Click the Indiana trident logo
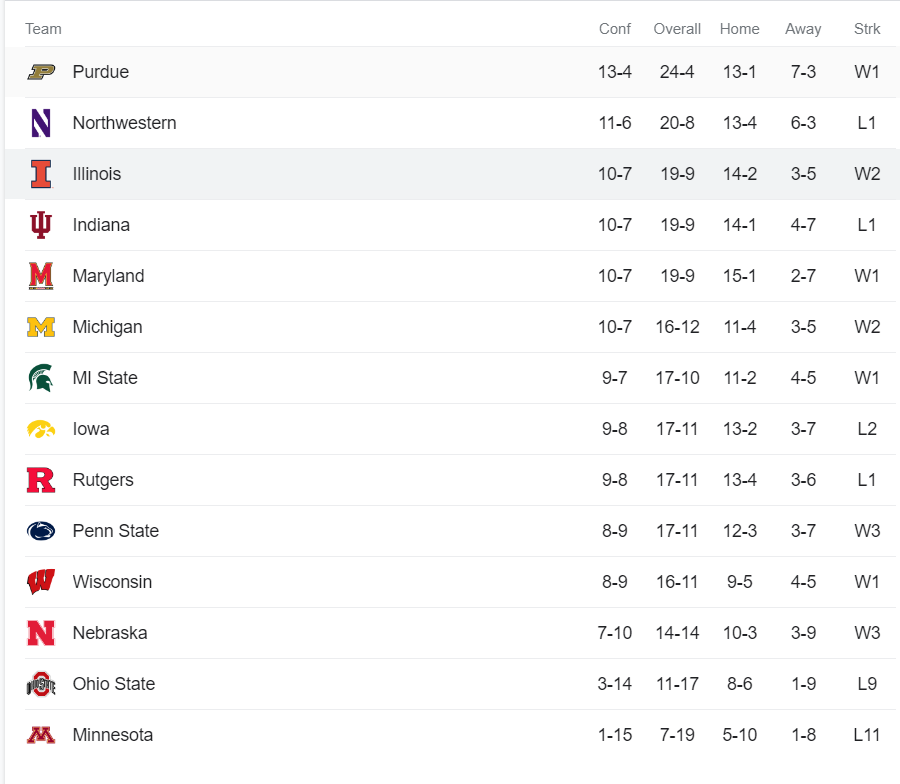 [41, 225]
